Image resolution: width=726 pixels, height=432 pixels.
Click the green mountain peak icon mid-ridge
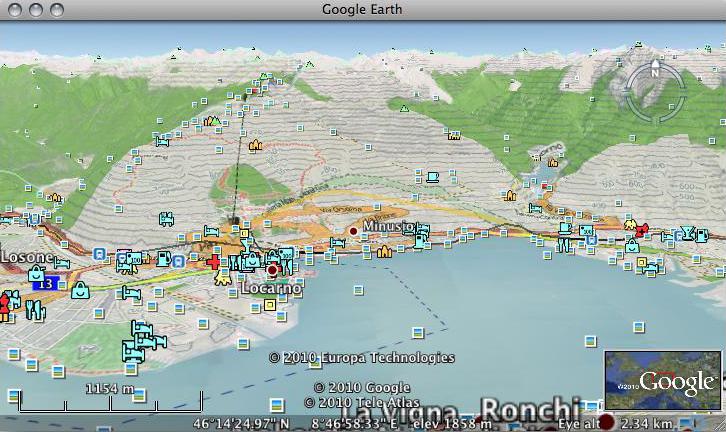(404, 109)
